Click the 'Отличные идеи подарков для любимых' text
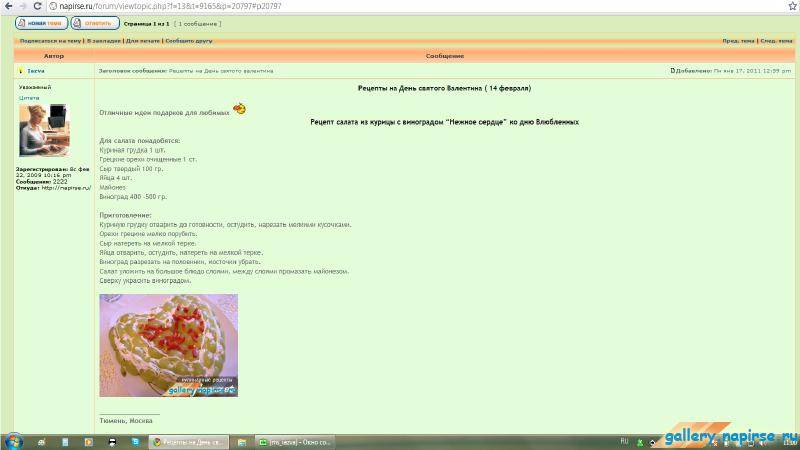Viewport: 800px width, 450px height. coord(164,113)
